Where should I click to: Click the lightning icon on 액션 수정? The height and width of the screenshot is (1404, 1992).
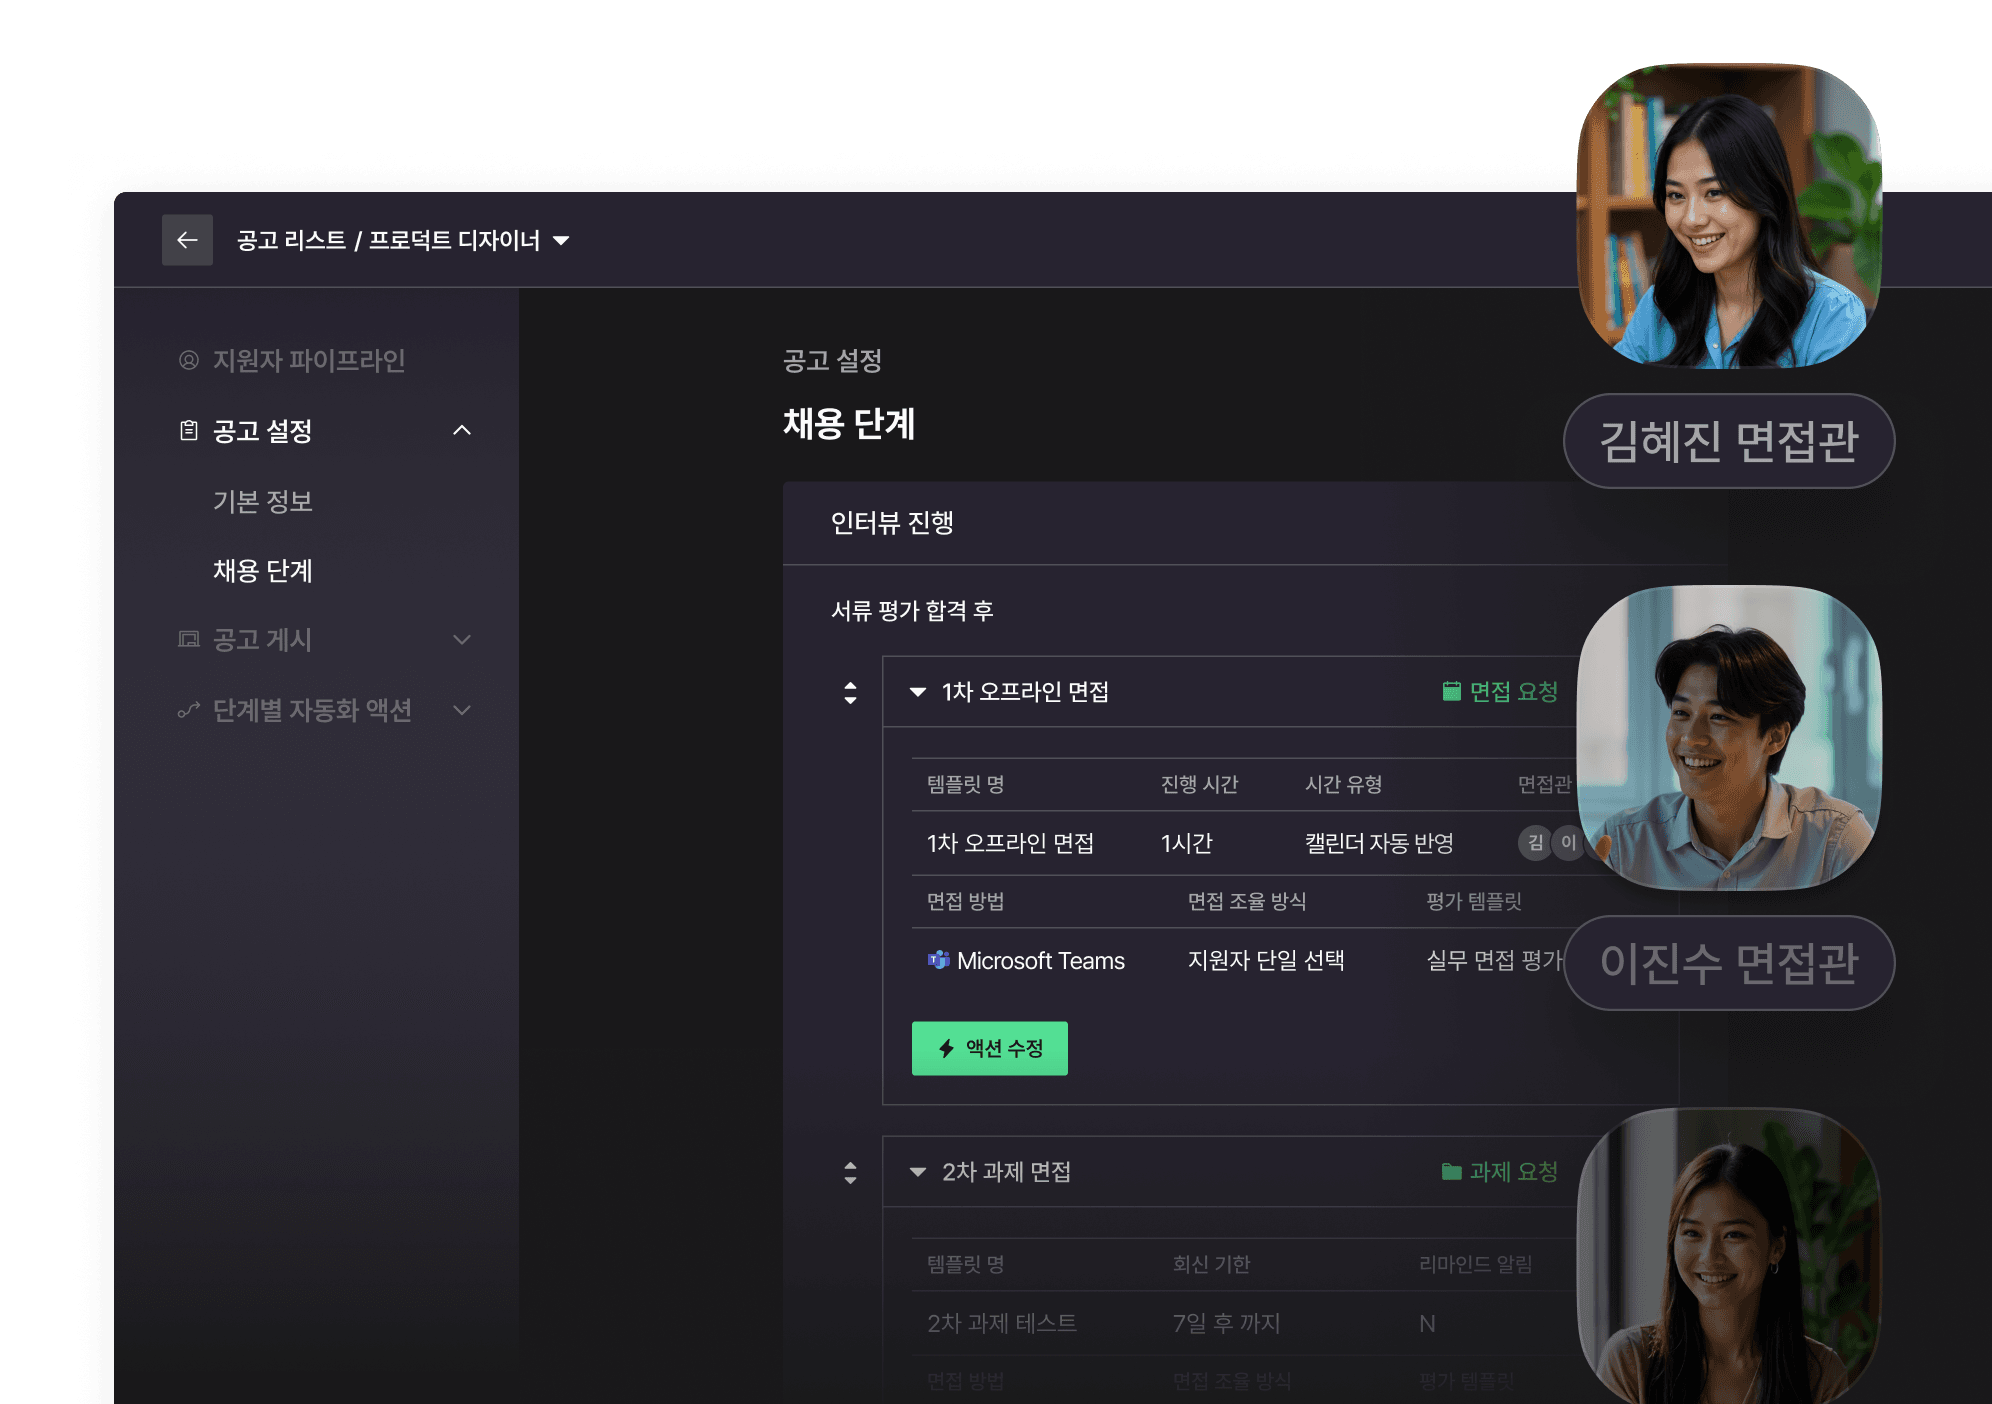(x=946, y=1048)
